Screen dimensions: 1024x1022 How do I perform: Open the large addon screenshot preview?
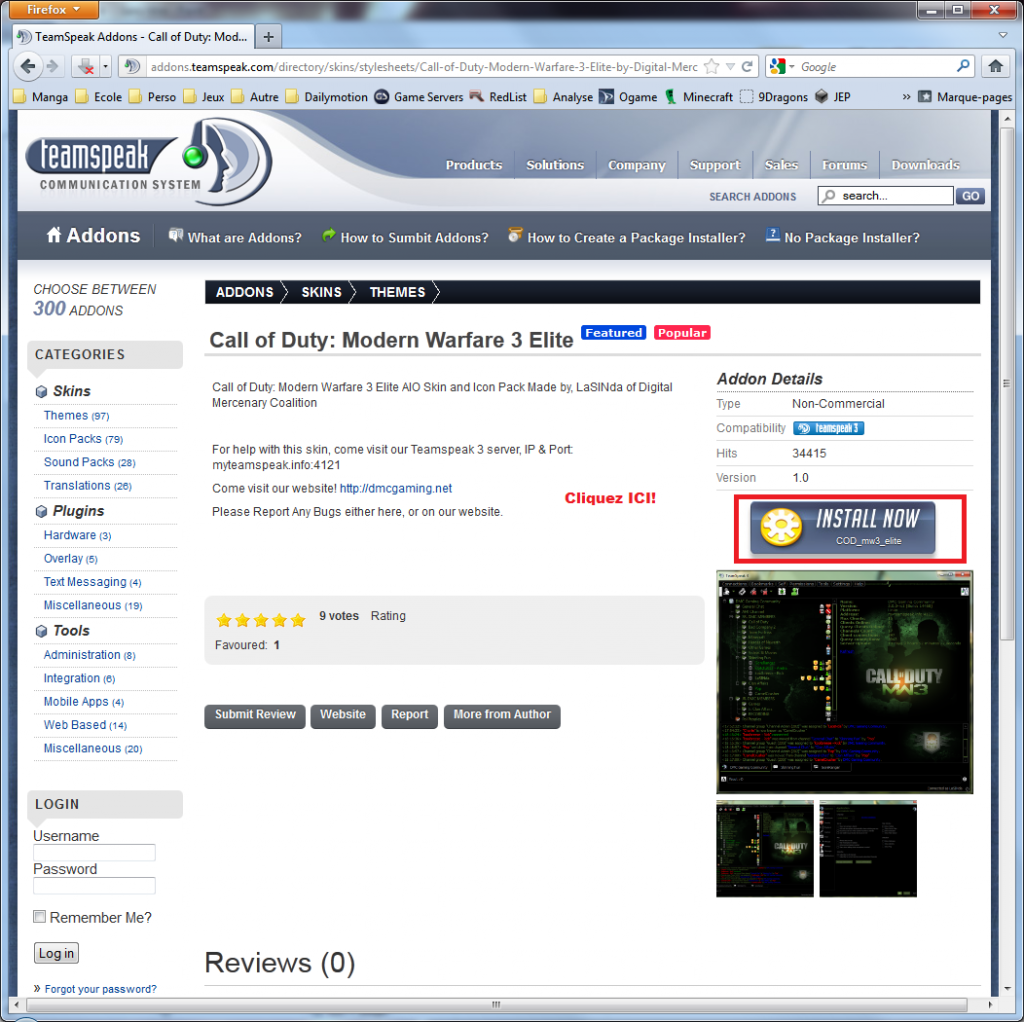(844, 682)
